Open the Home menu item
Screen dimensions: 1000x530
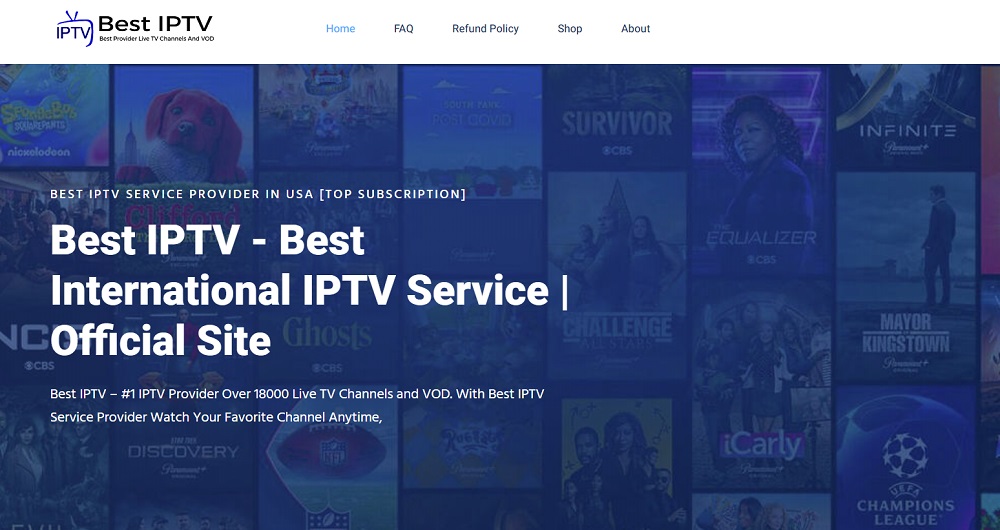click(x=341, y=29)
